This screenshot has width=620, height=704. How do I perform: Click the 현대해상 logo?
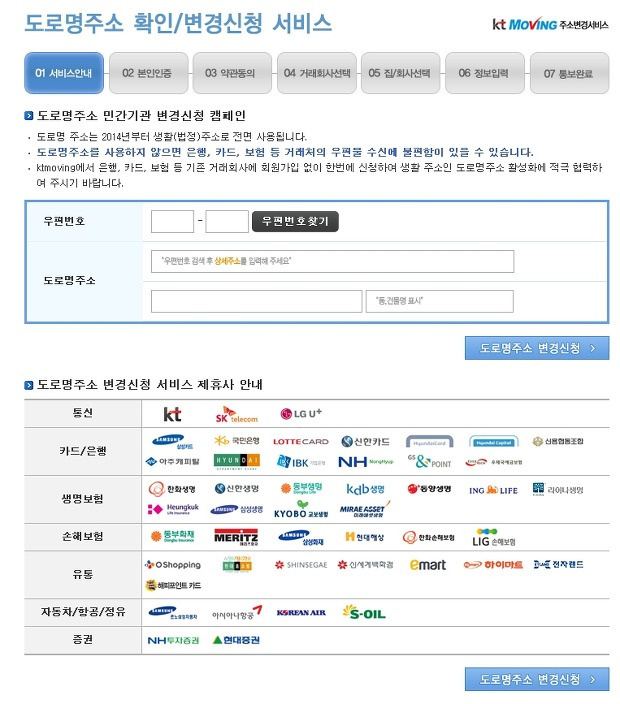364,537
